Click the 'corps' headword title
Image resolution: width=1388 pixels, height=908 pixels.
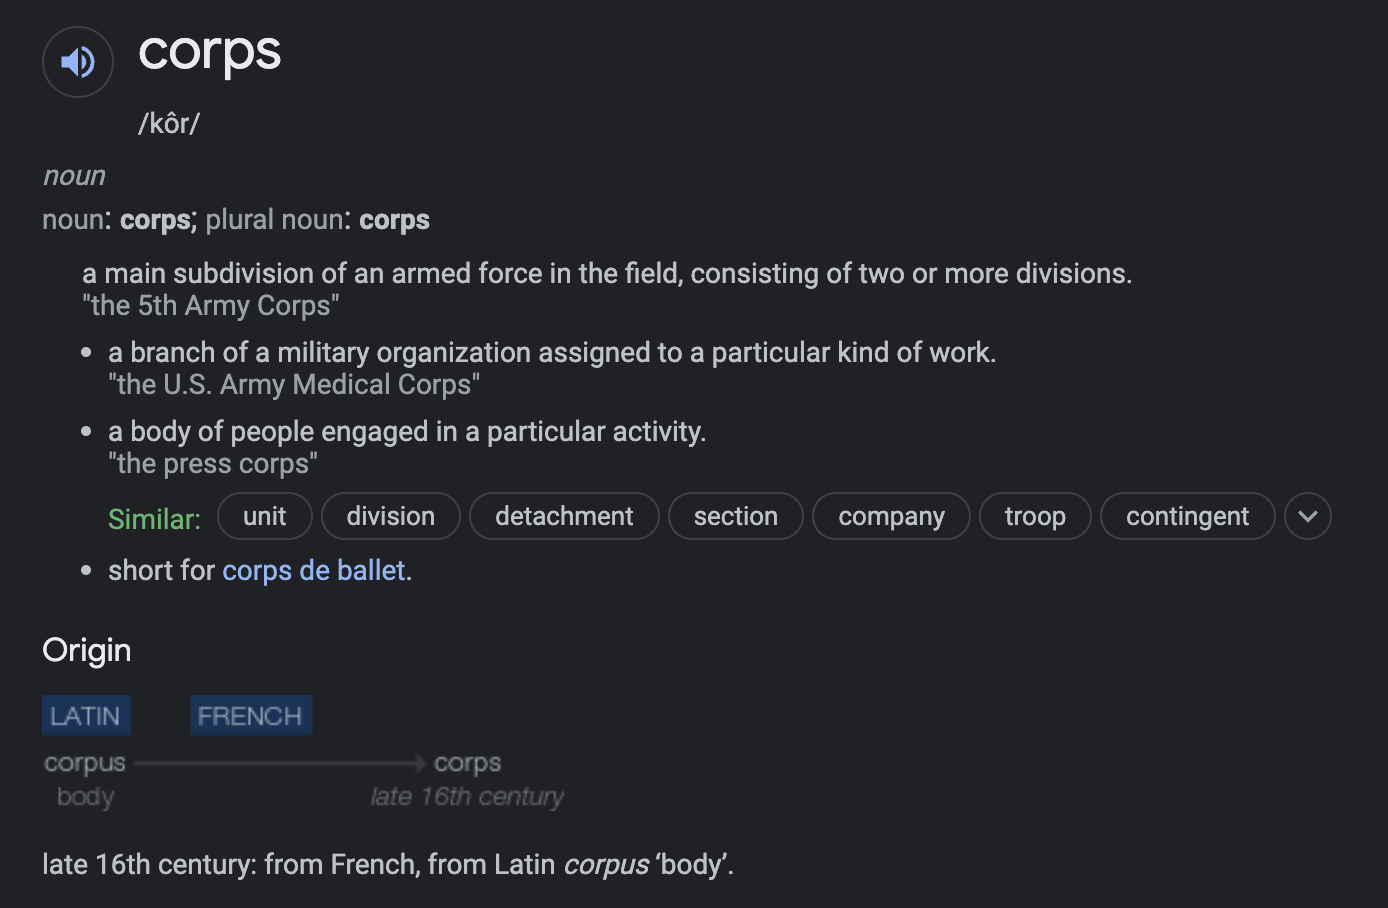(x=210, y=52)
